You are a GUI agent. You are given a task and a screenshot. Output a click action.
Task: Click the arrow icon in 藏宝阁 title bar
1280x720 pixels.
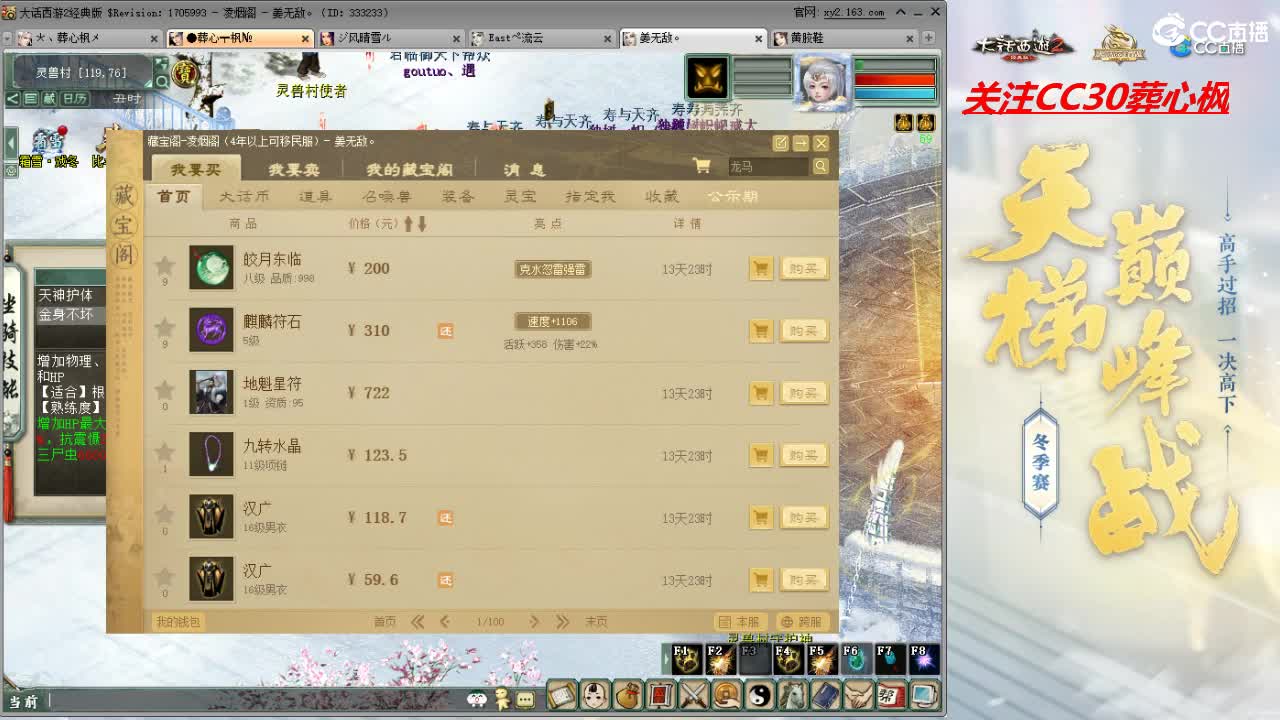[800, 143]
